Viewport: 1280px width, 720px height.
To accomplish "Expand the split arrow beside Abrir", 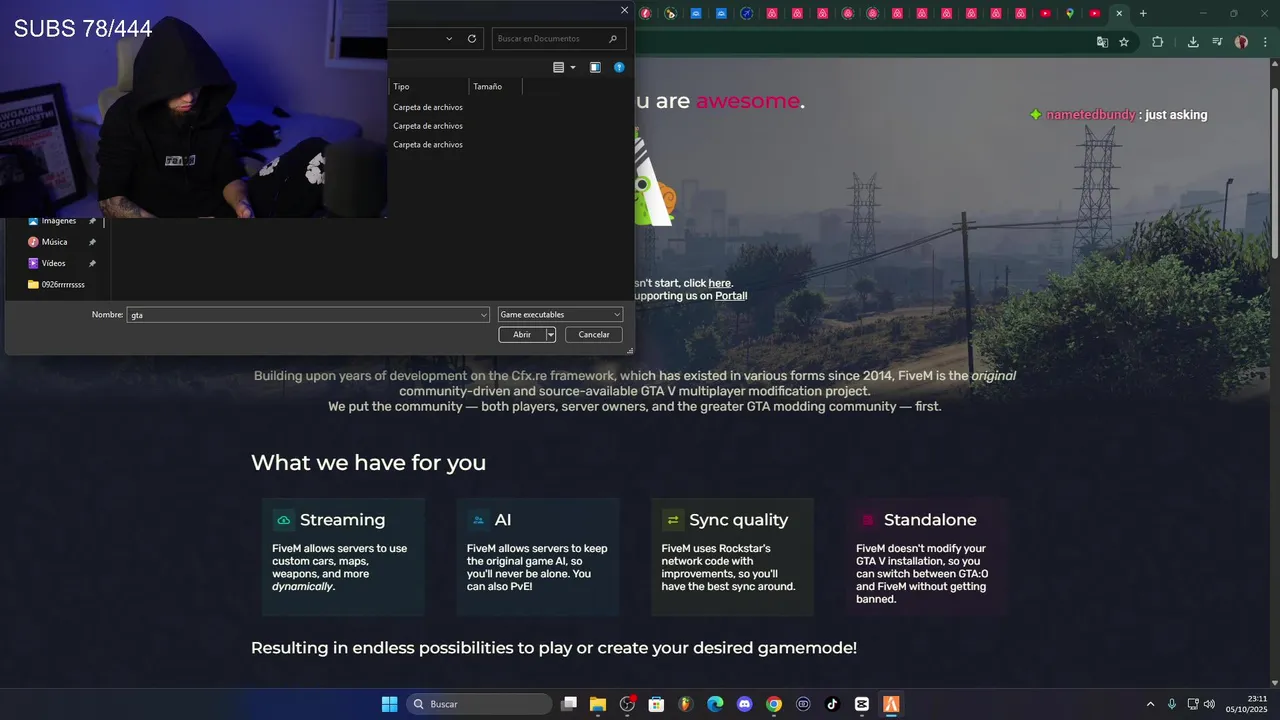I will [x=550, y=335].
